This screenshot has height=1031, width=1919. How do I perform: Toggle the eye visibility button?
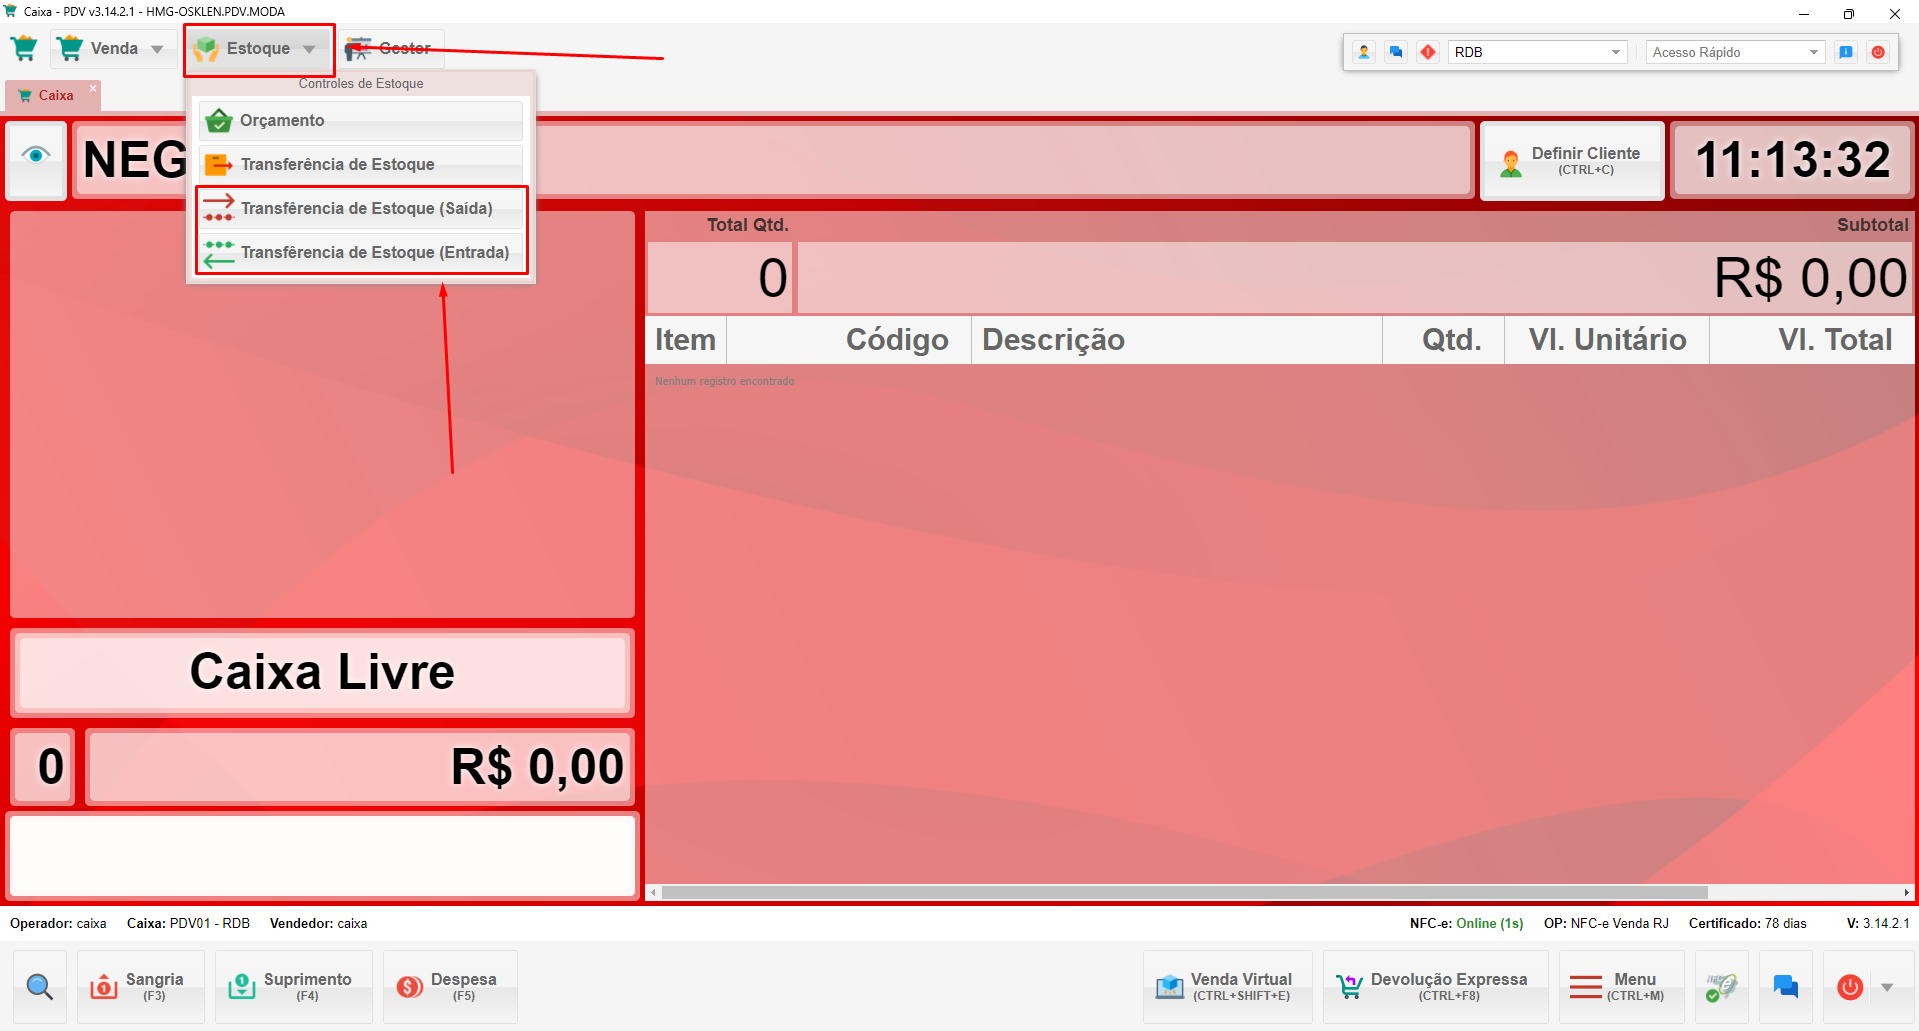(36, 155)
